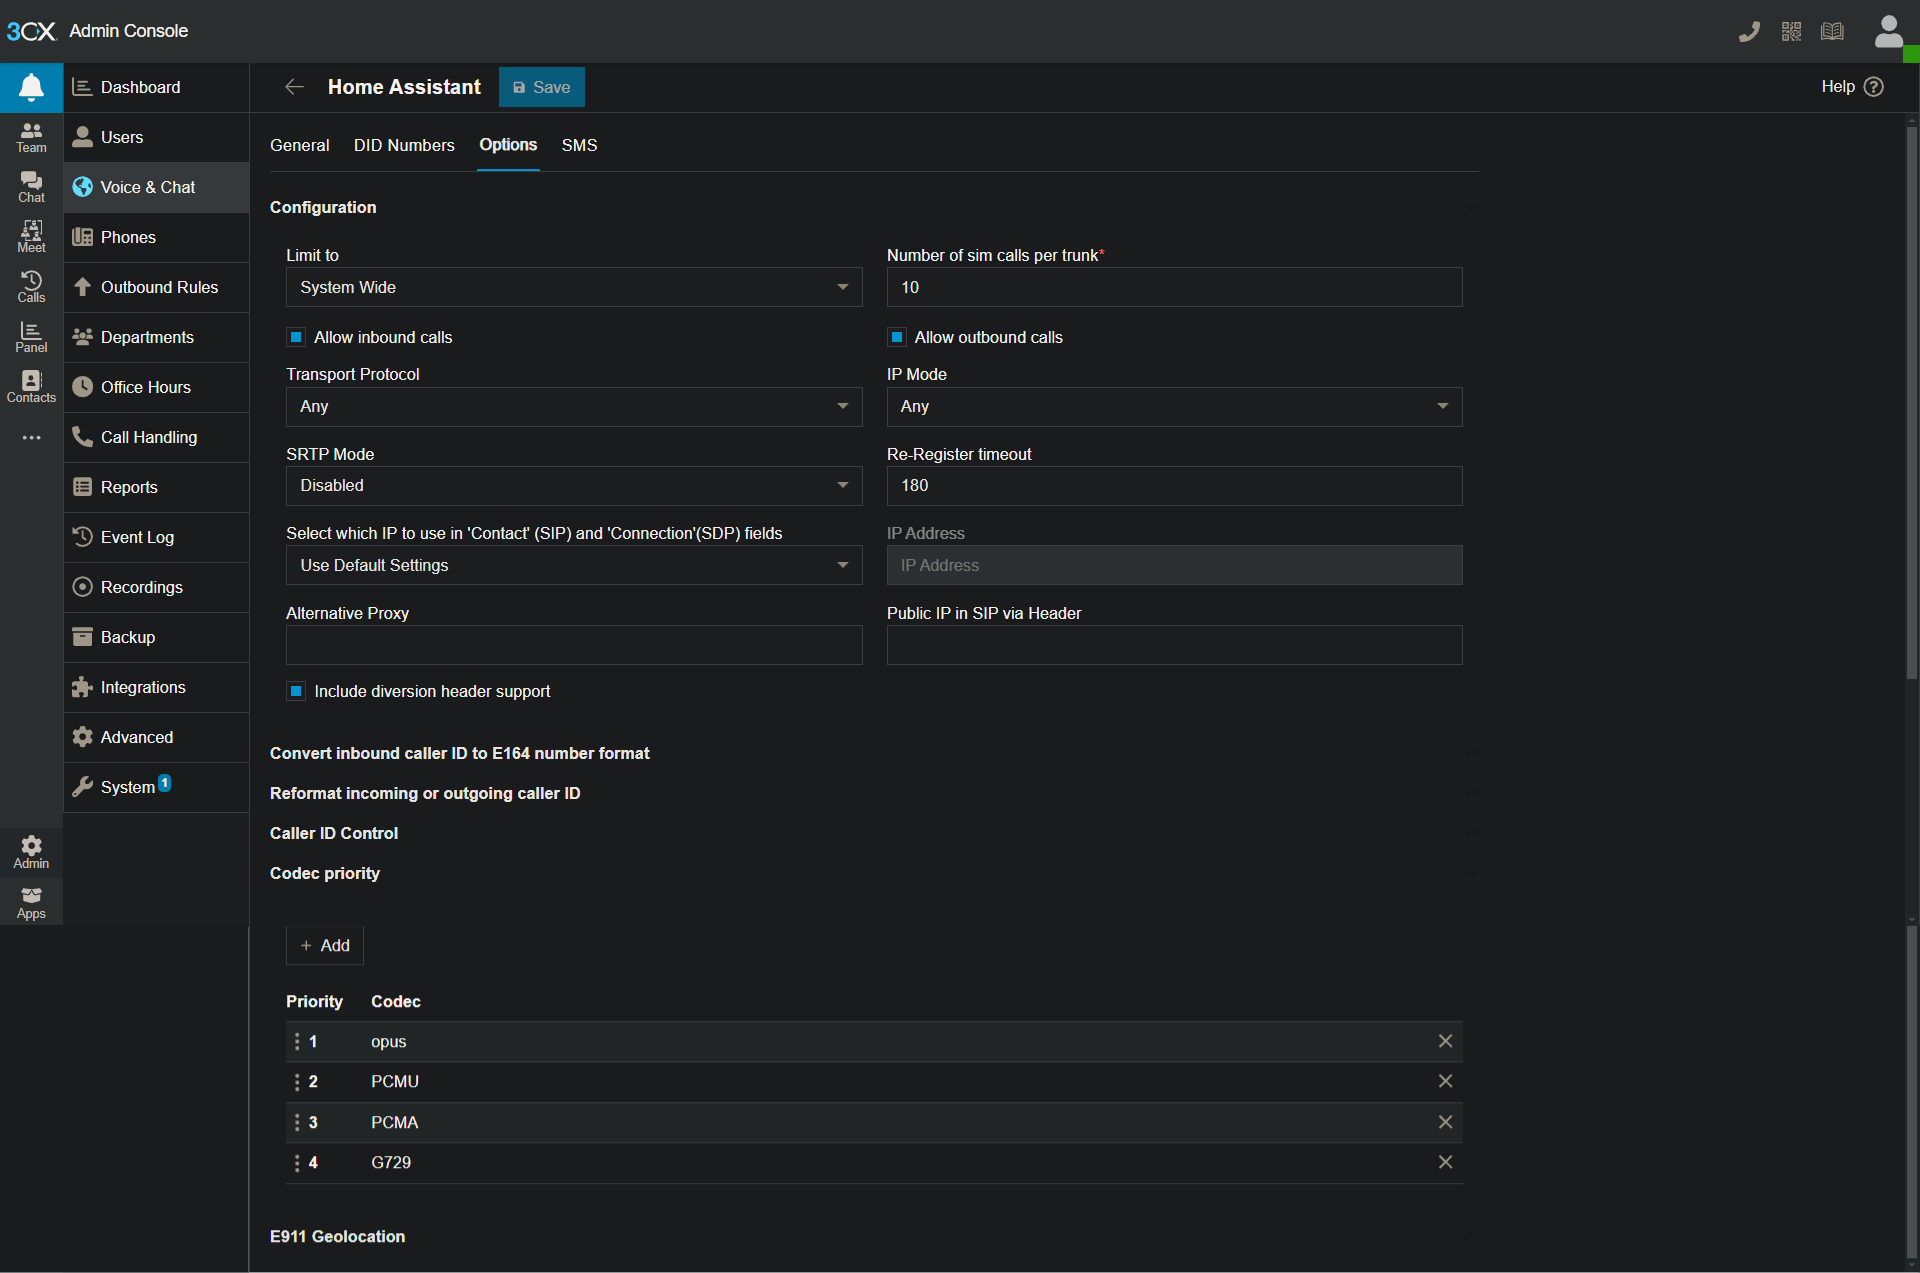The height and width of the screenshot is (1273, 1920).
Task: Remove the opus codec row
Action: [1445, 1041]
